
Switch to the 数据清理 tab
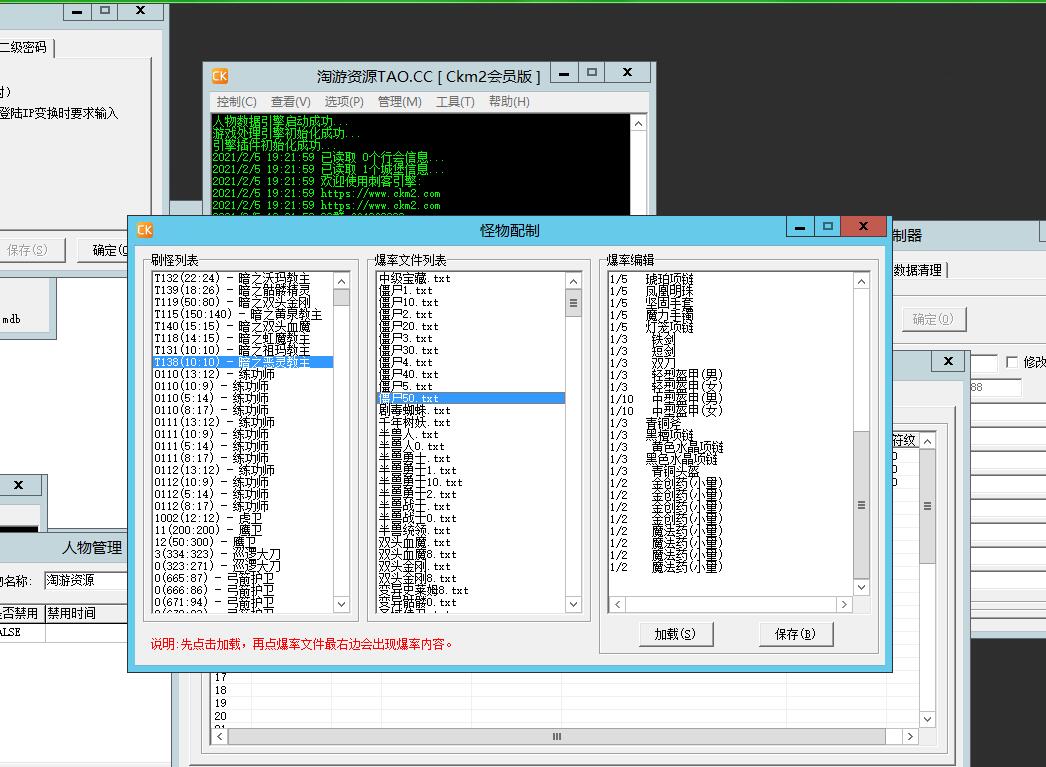[x=919, y=270]
